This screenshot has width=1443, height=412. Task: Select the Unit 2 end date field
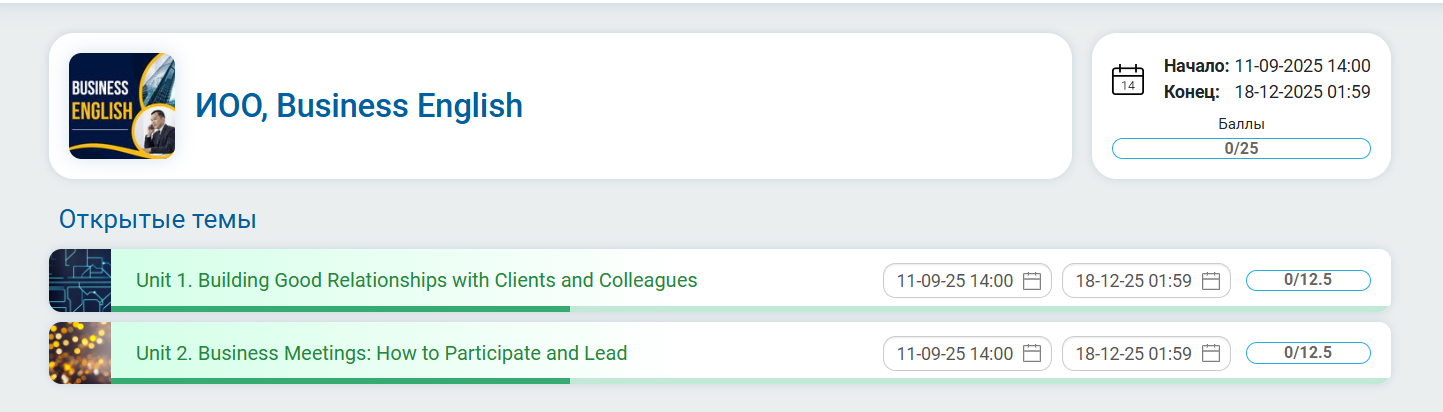click(x=1133, y=353)
